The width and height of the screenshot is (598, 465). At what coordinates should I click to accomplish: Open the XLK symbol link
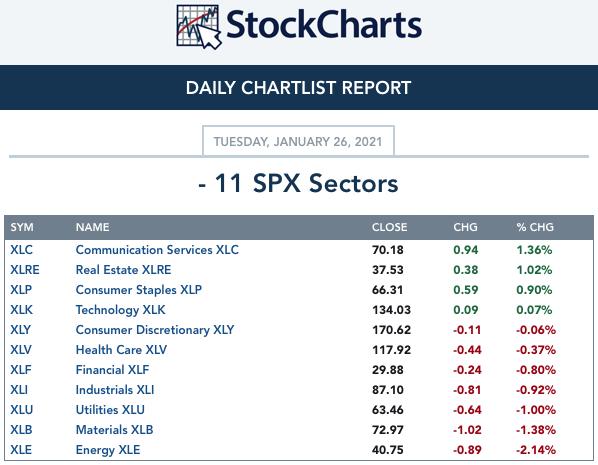point(22,310)
